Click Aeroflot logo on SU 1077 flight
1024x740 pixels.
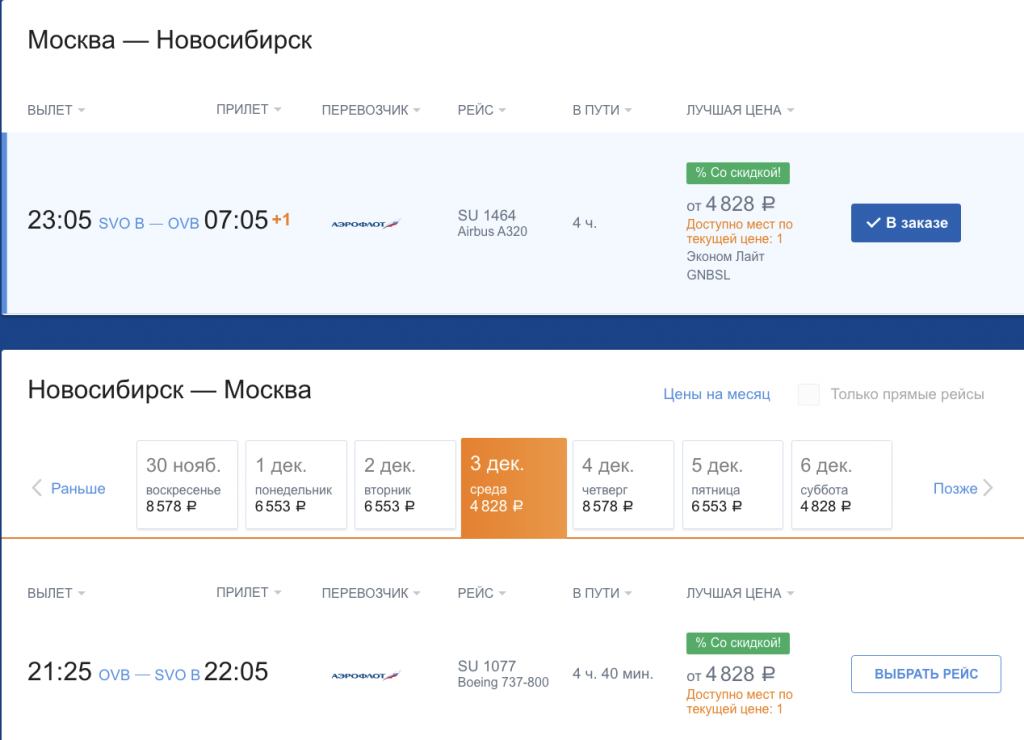[x=365, y=675]
